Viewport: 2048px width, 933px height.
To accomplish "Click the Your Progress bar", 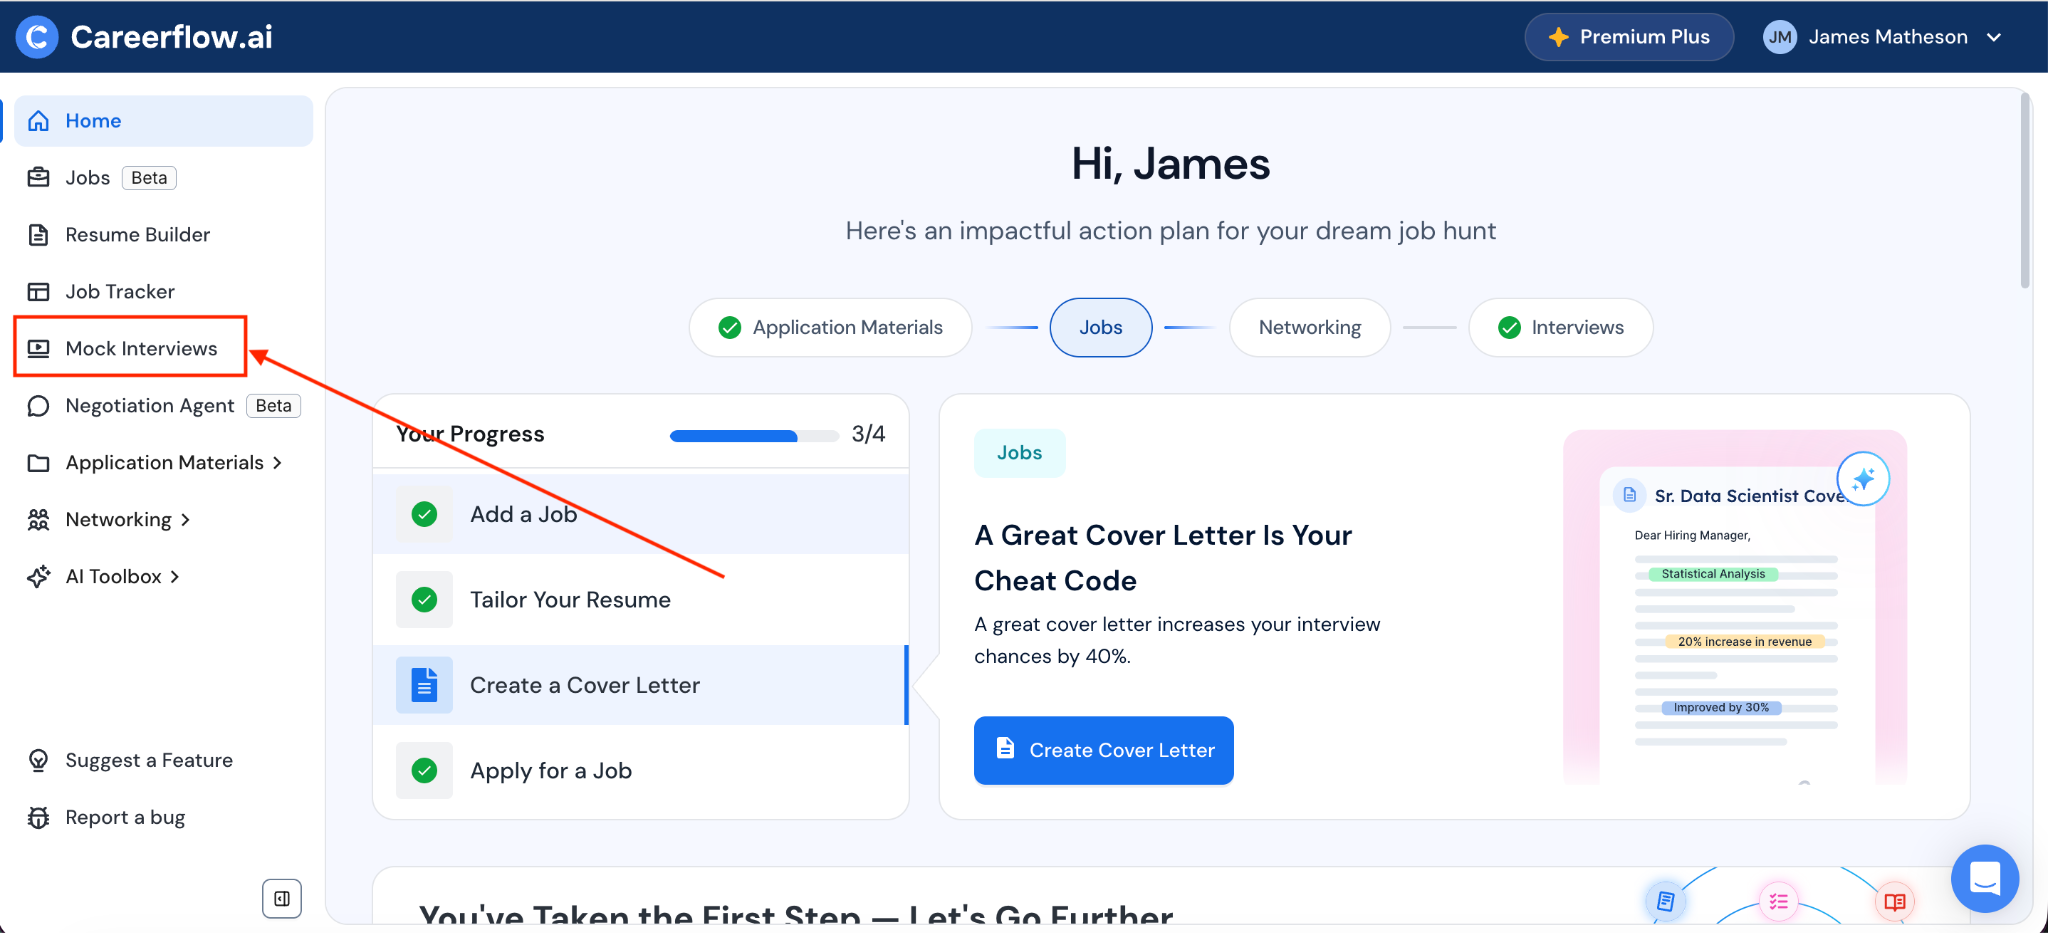I will coord(754,435).
